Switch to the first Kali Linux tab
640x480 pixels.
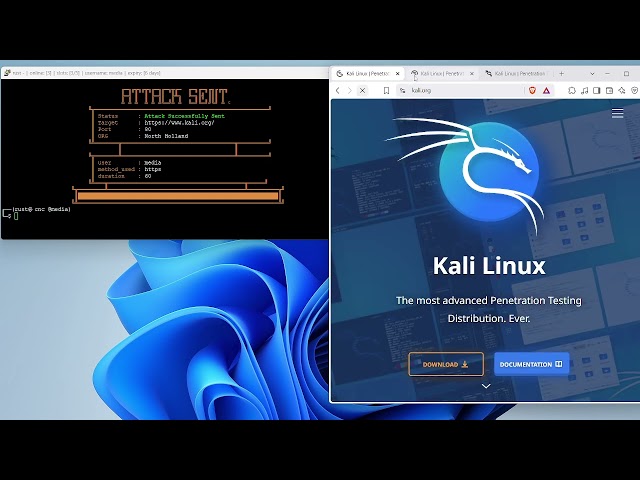[367, 73]
